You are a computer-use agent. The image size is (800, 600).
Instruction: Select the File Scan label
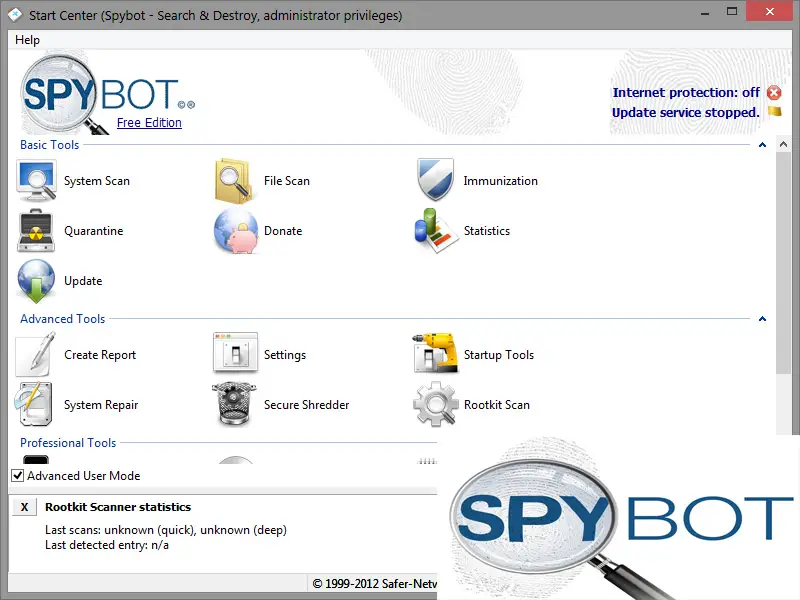287,181
